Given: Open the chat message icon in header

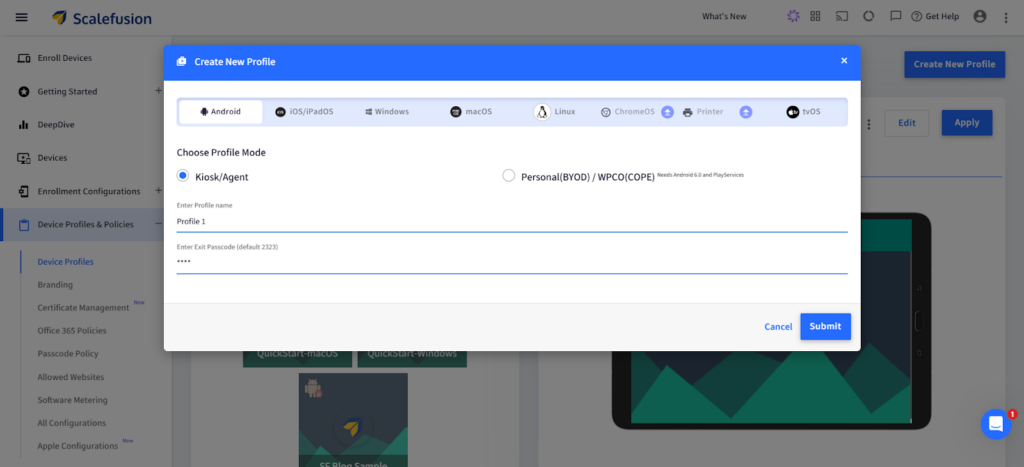Looking at the screenshot, I should pos(896,16).
